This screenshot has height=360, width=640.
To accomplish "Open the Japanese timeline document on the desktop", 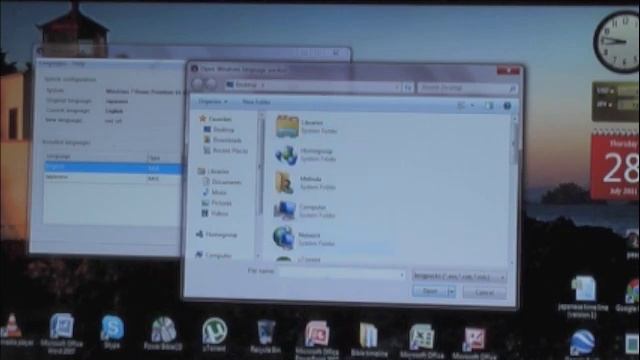I will [x=583, y=297].
